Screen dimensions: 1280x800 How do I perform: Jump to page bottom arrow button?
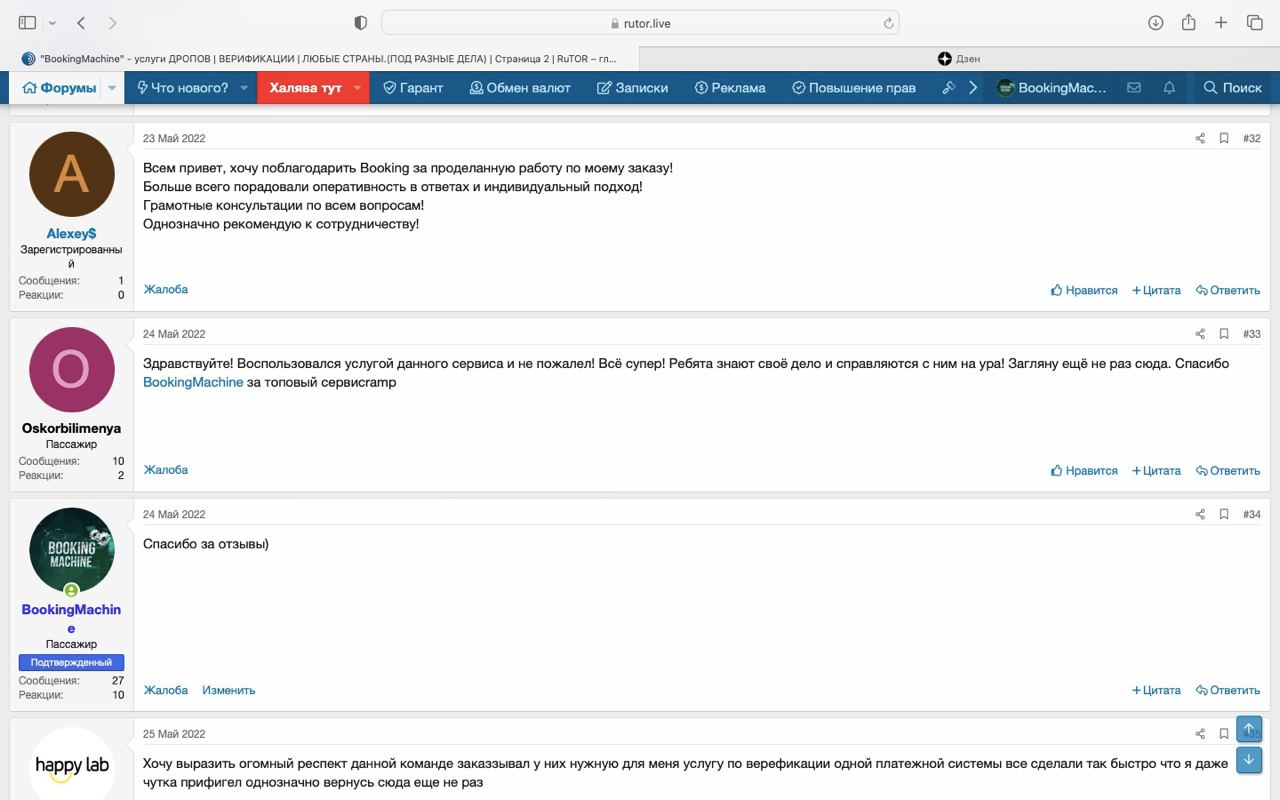(x=1249, y=760)
